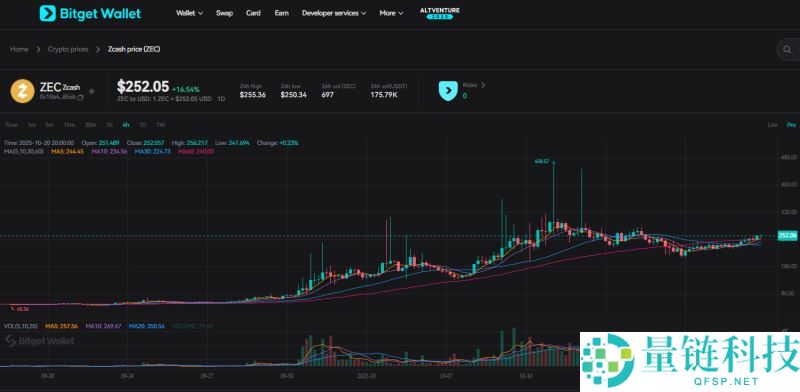Click the MA10: 234.56 price indicator
This screenshot has width=800, height=392.
109,152
